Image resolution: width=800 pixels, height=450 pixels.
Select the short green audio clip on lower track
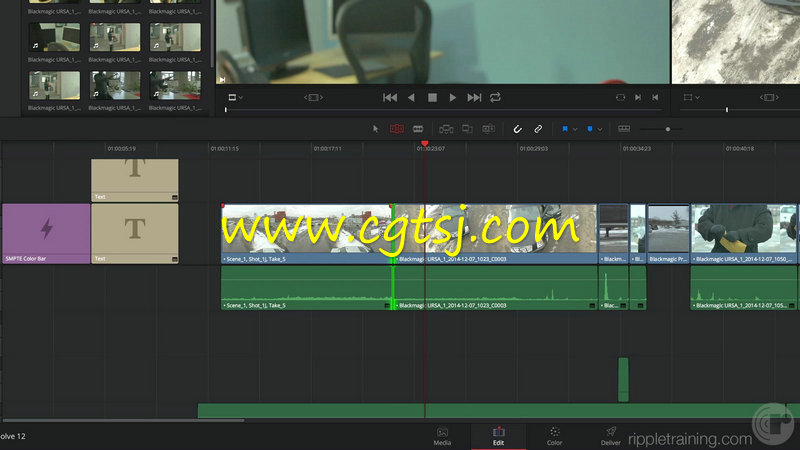(623, 379)
